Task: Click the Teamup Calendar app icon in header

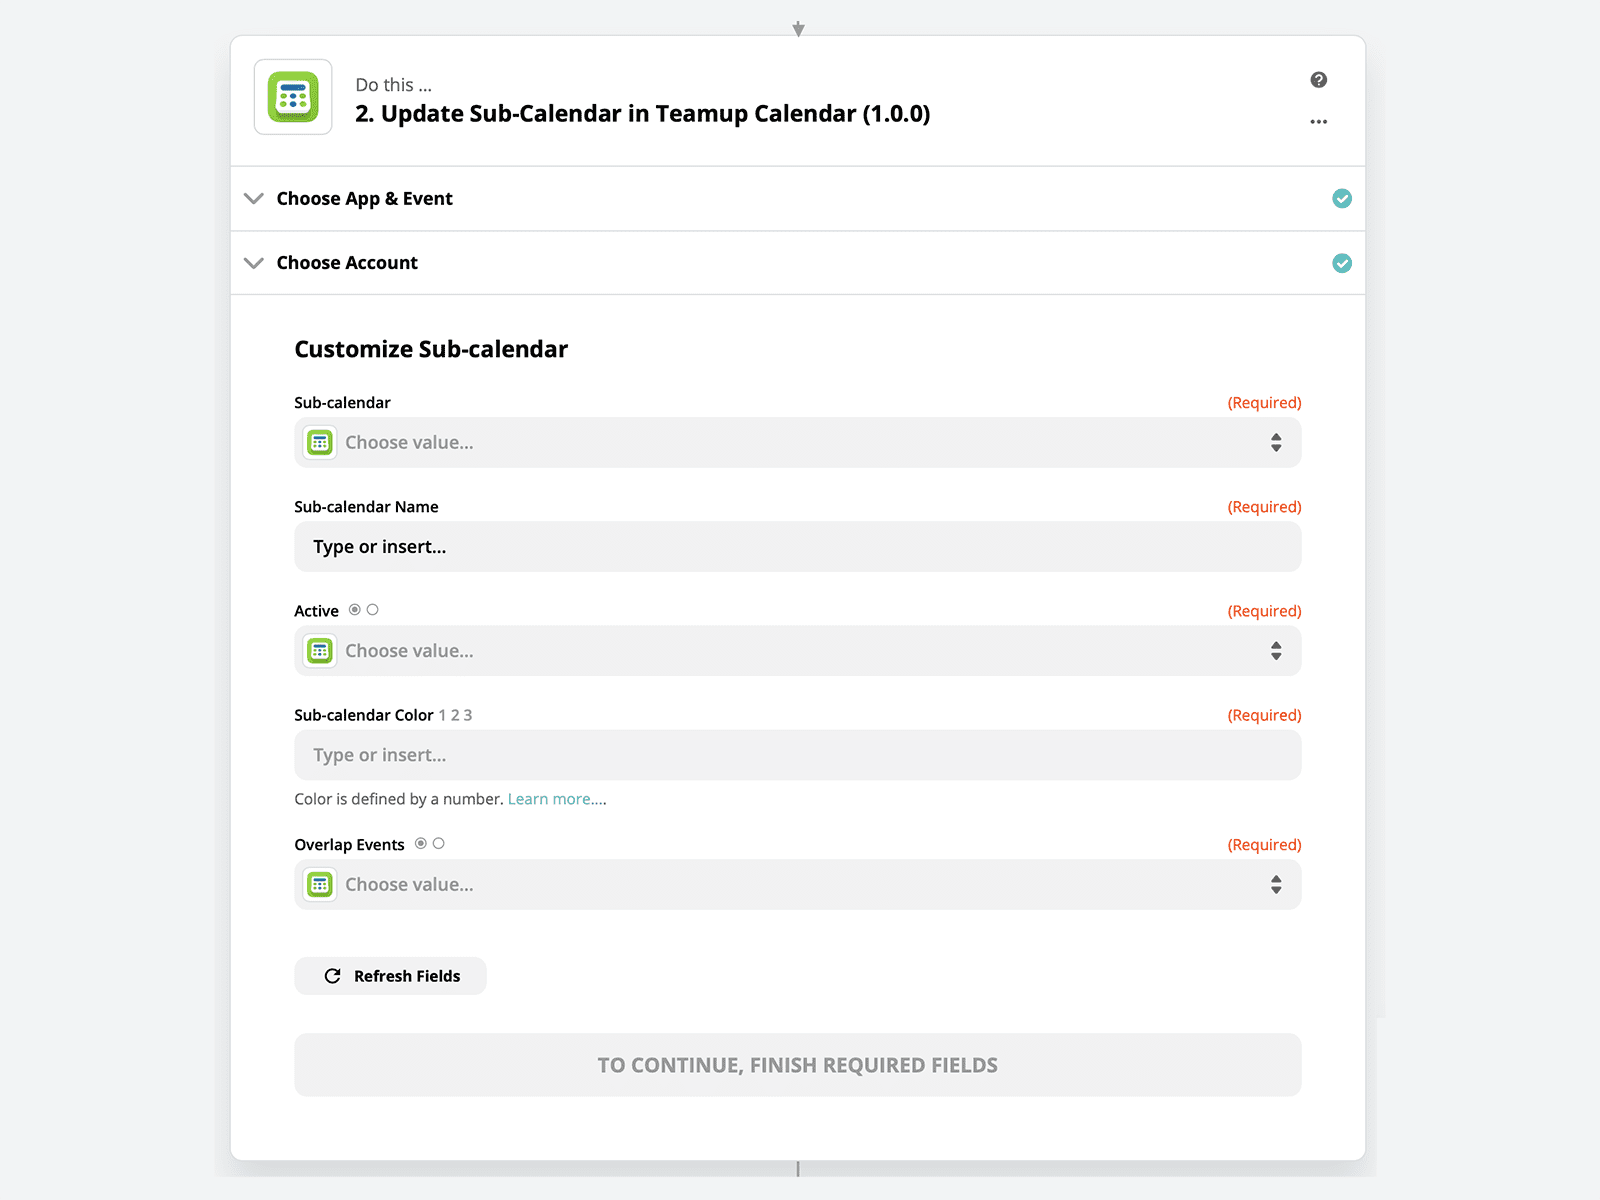Action: click(x=293, y=97)
